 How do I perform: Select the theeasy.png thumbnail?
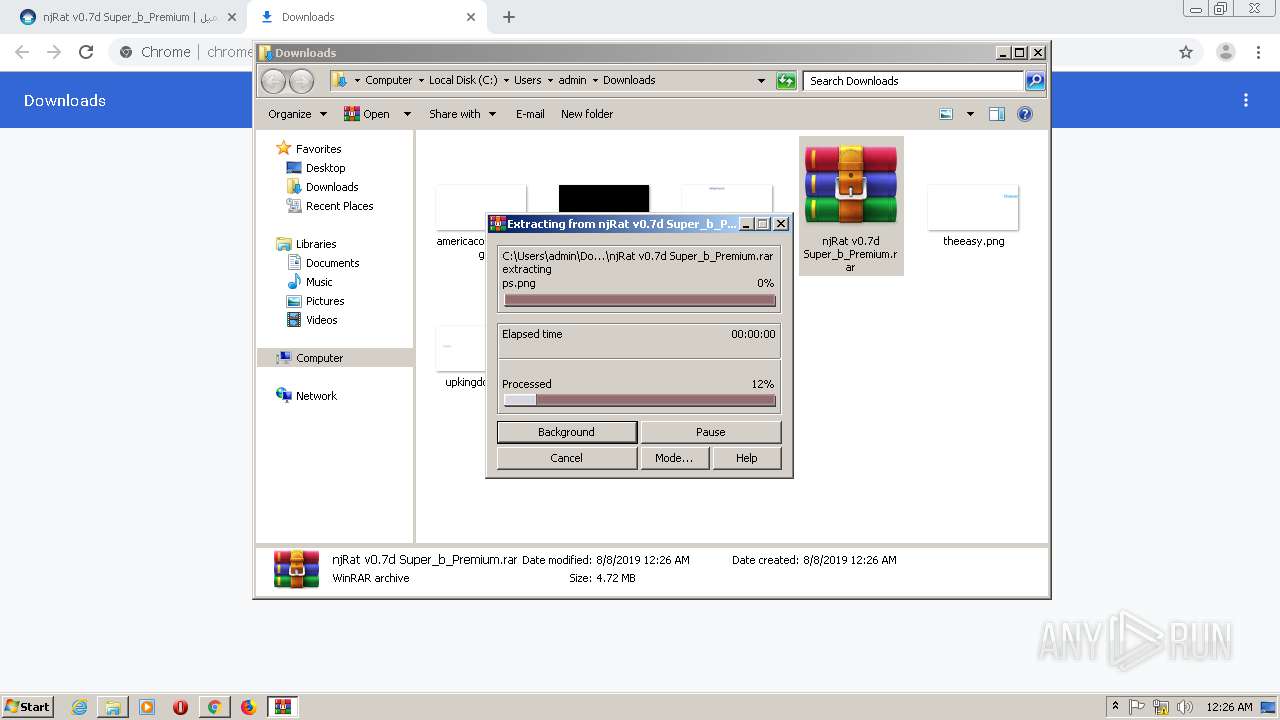coord(973,215)
